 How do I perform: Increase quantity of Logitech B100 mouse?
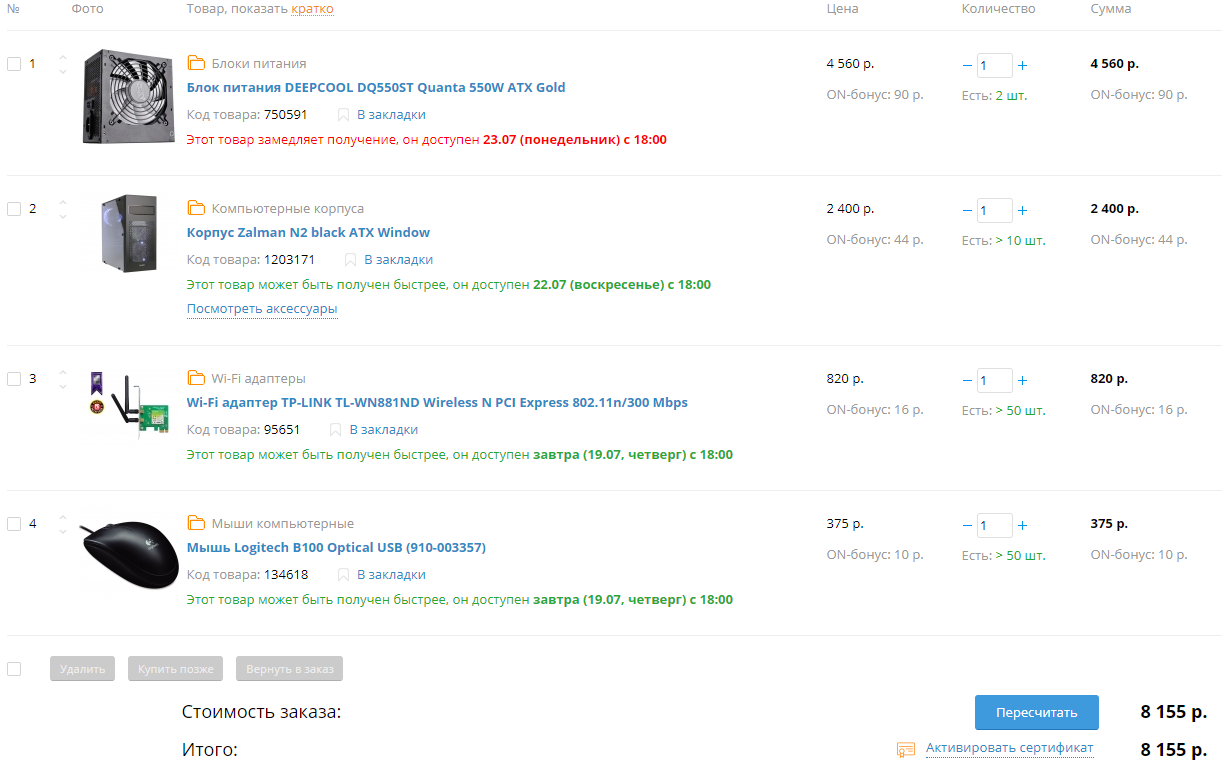click(1022, 525)
